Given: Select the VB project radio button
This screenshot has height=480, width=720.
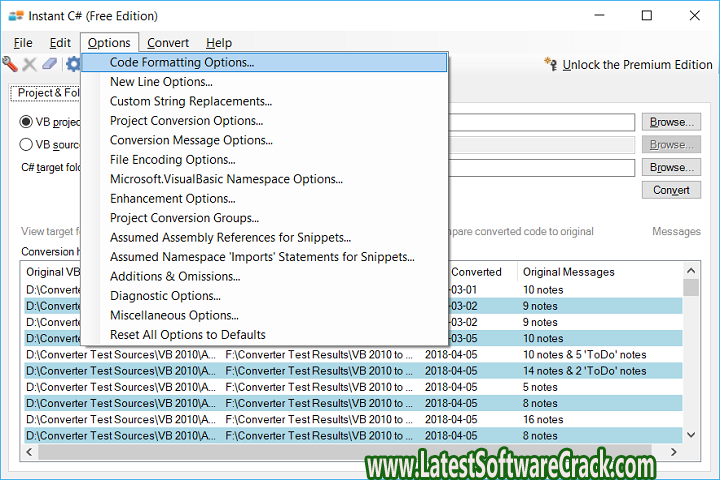Looking at the screenshot, I should click(x=26, y=122).
